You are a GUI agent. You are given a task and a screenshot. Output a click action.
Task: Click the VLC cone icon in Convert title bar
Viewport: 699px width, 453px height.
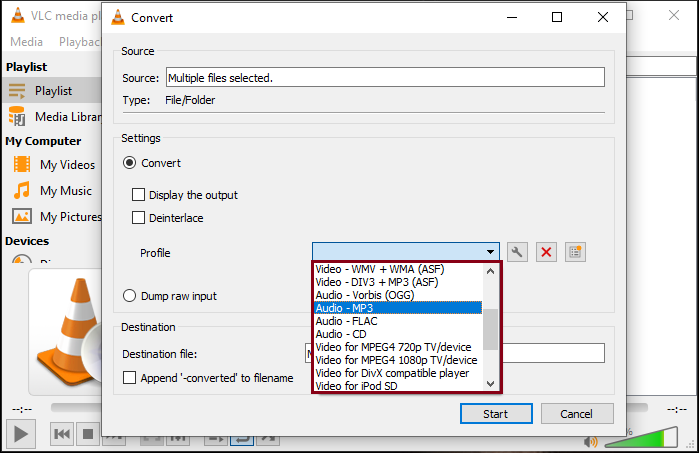118,17
